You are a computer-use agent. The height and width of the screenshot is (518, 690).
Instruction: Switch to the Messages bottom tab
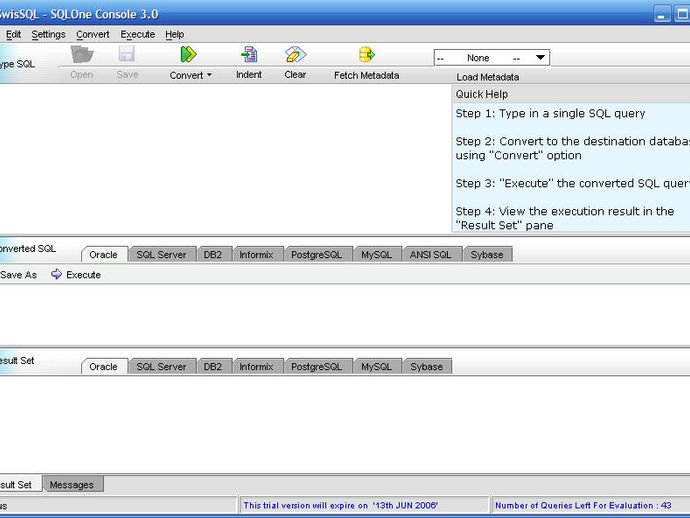pyautogui.click(x=72, y=485)
